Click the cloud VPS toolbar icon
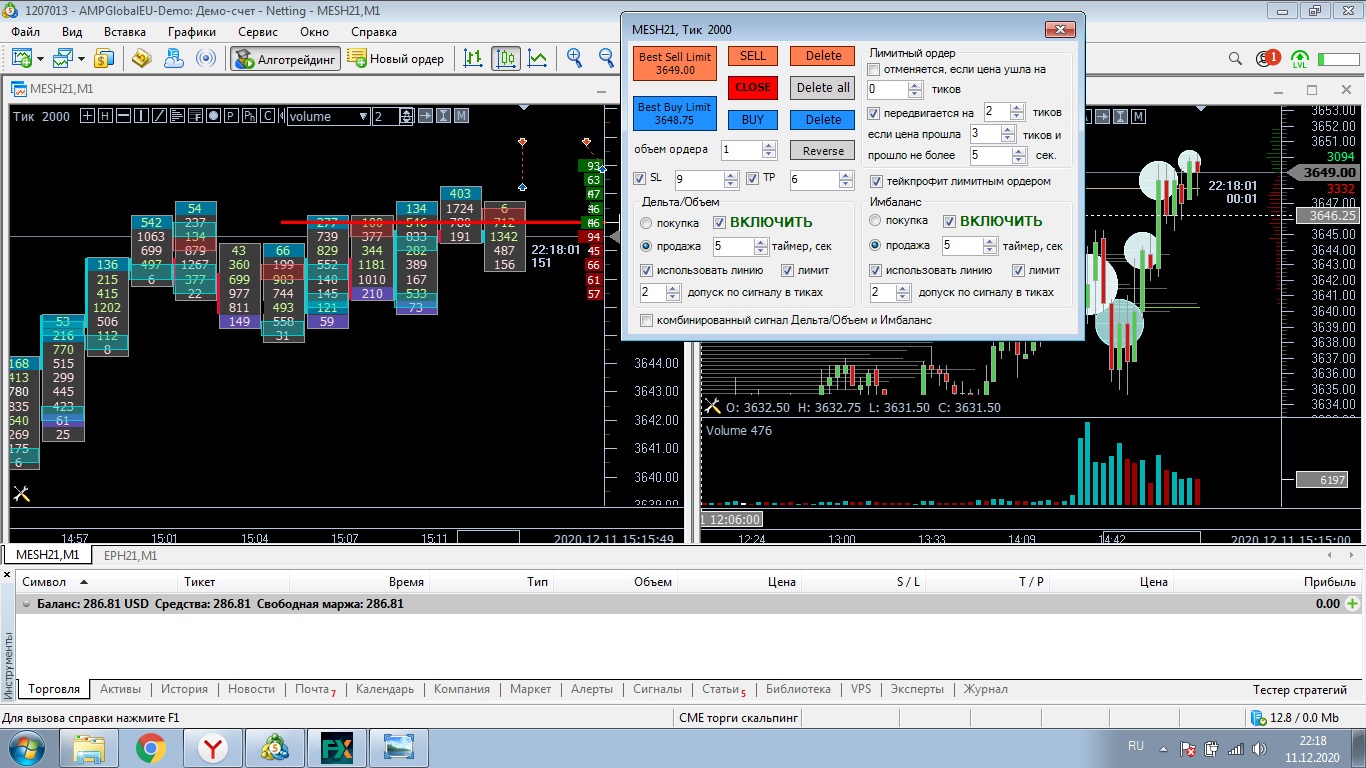 [x=174, y=58]
